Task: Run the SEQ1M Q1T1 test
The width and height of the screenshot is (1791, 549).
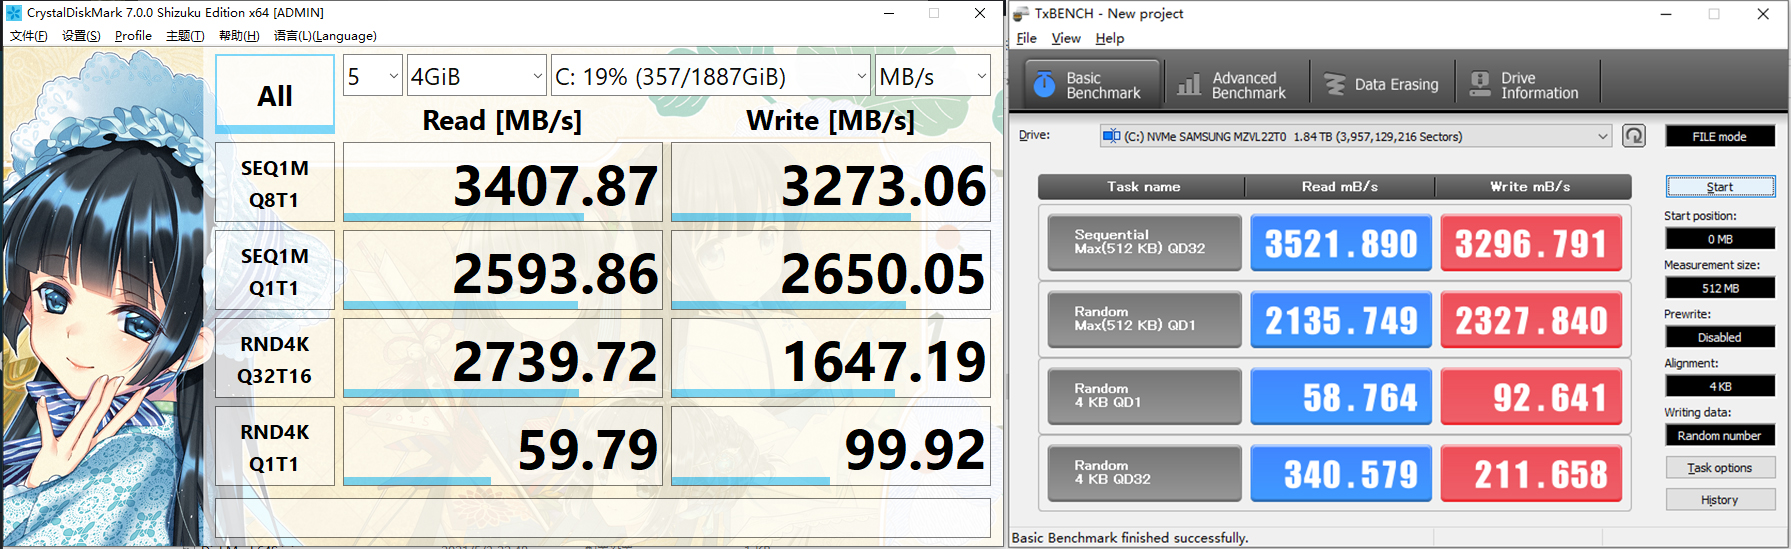Action: click(x=275, y=271)
